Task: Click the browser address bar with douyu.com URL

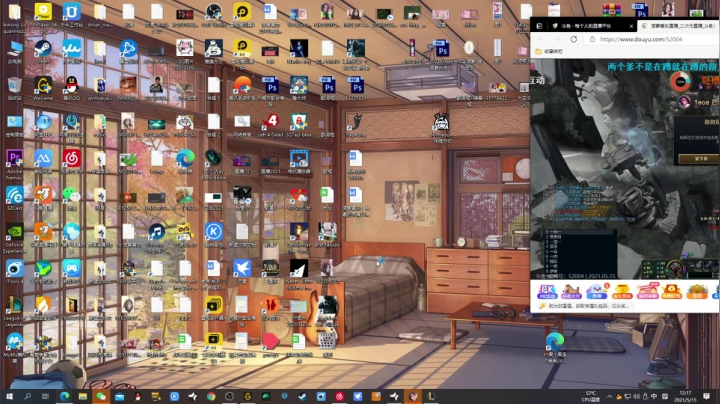Action: [x=651, y=39]
